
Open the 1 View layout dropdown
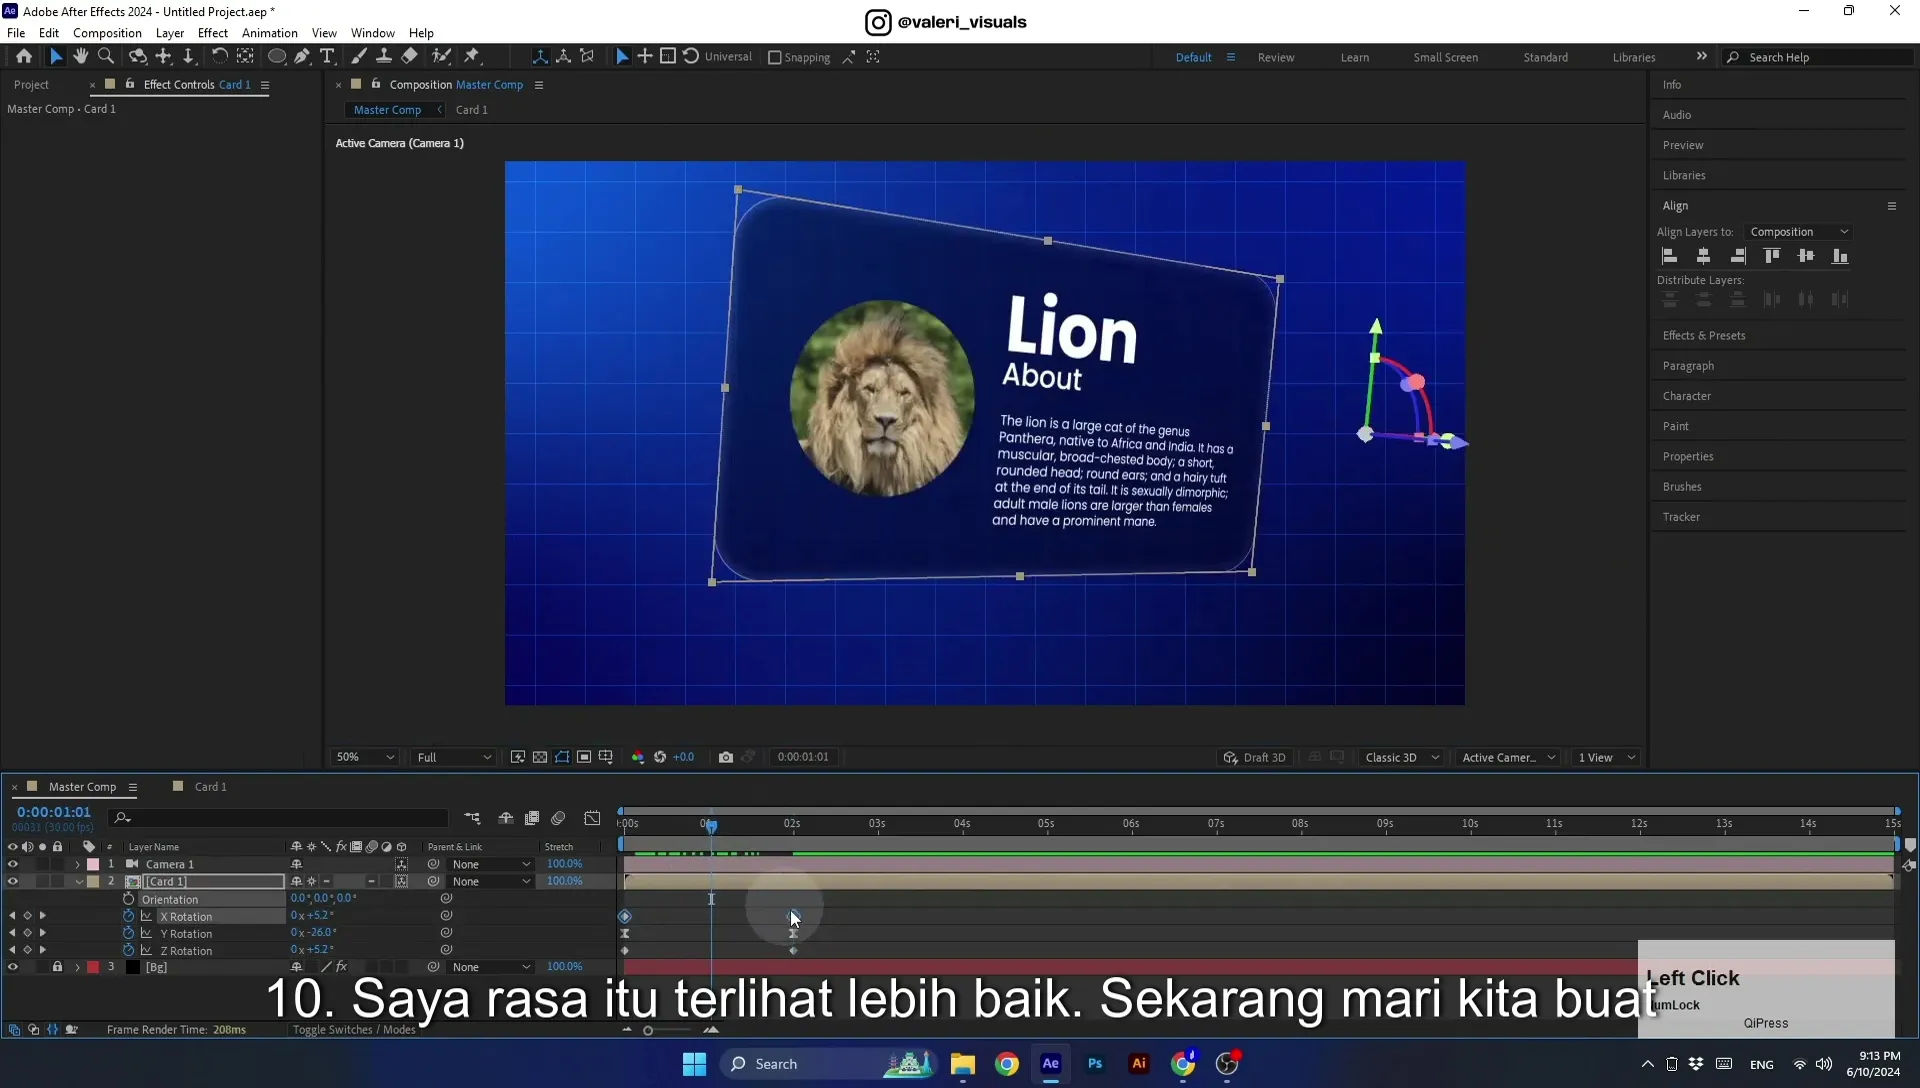(1607, 757)
